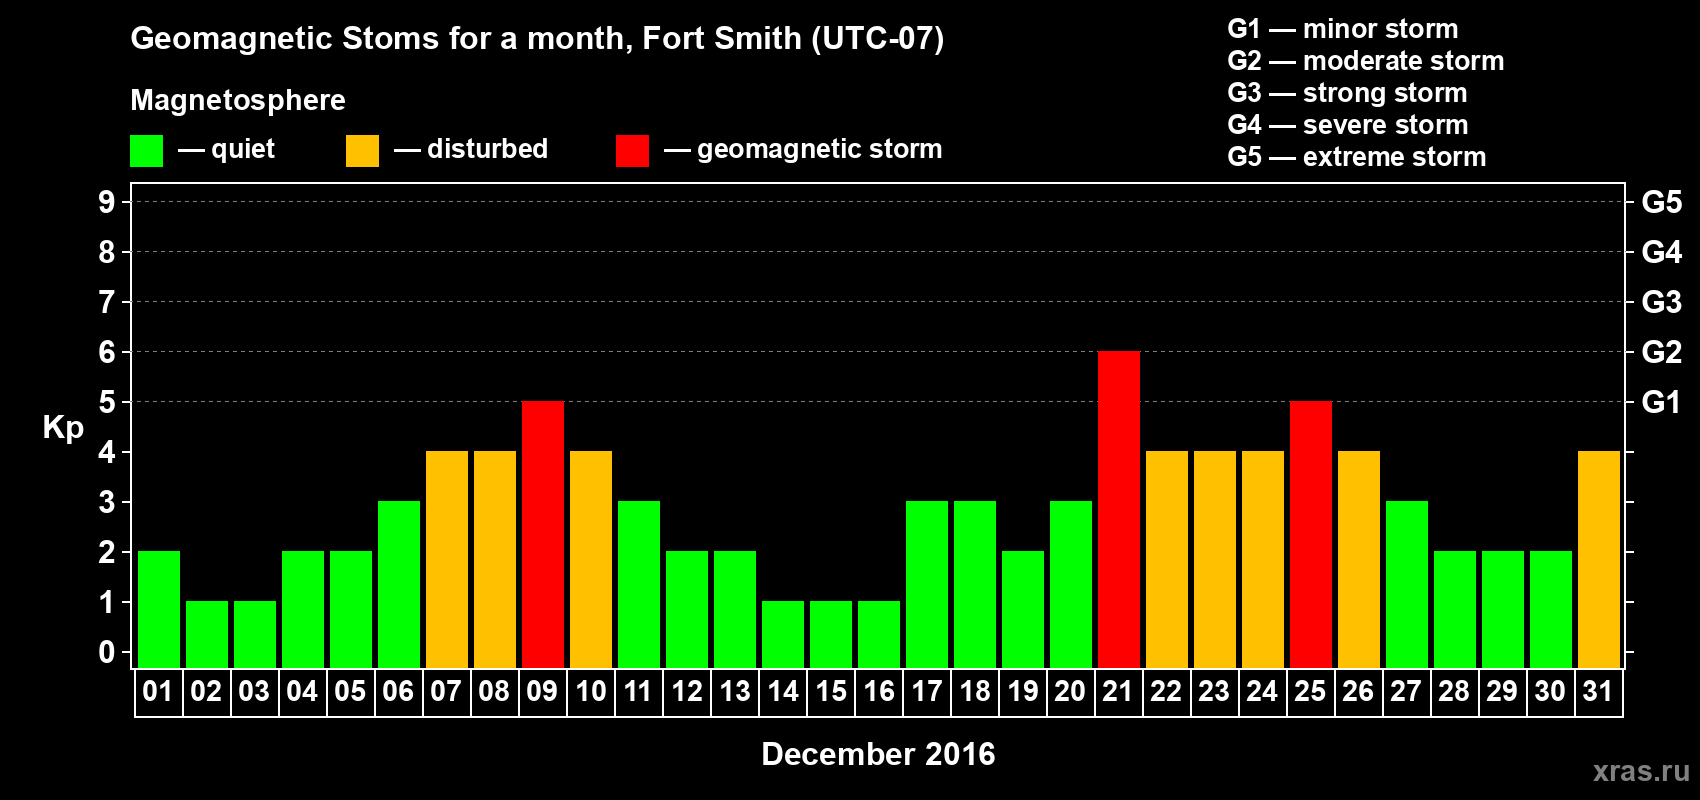
Task: Click the chart title mentioning Fort Smith
Action: (x=537, y=39)
